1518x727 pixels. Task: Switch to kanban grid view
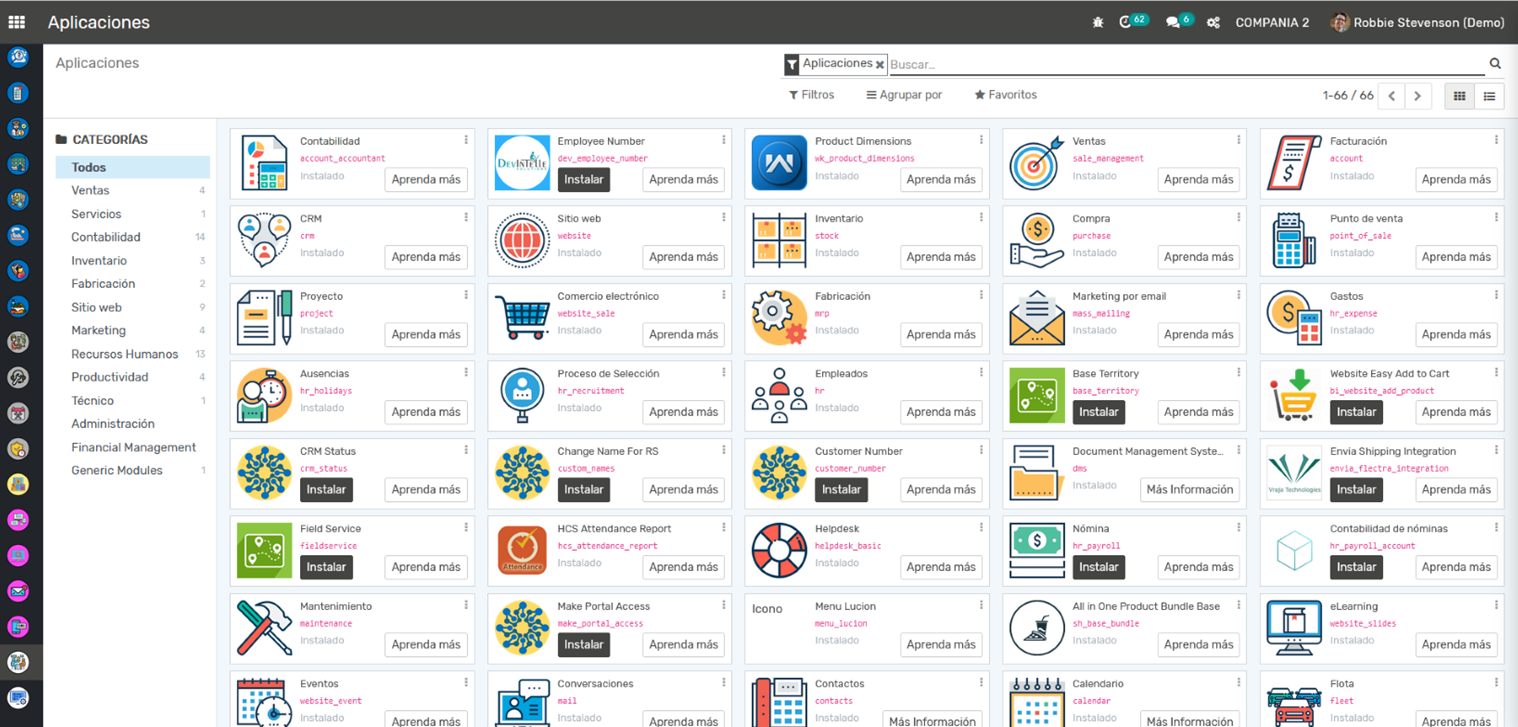coord(1460,96)
